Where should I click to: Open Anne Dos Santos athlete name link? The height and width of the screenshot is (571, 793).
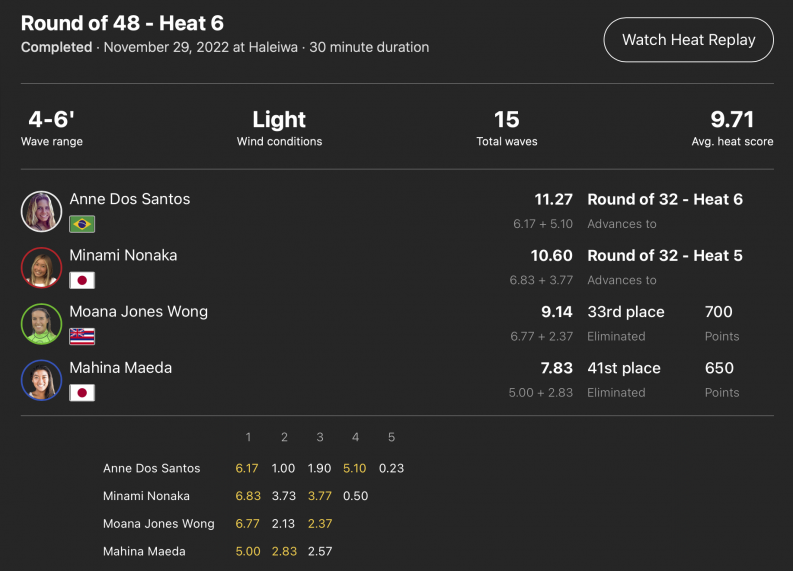click(130, 199)
